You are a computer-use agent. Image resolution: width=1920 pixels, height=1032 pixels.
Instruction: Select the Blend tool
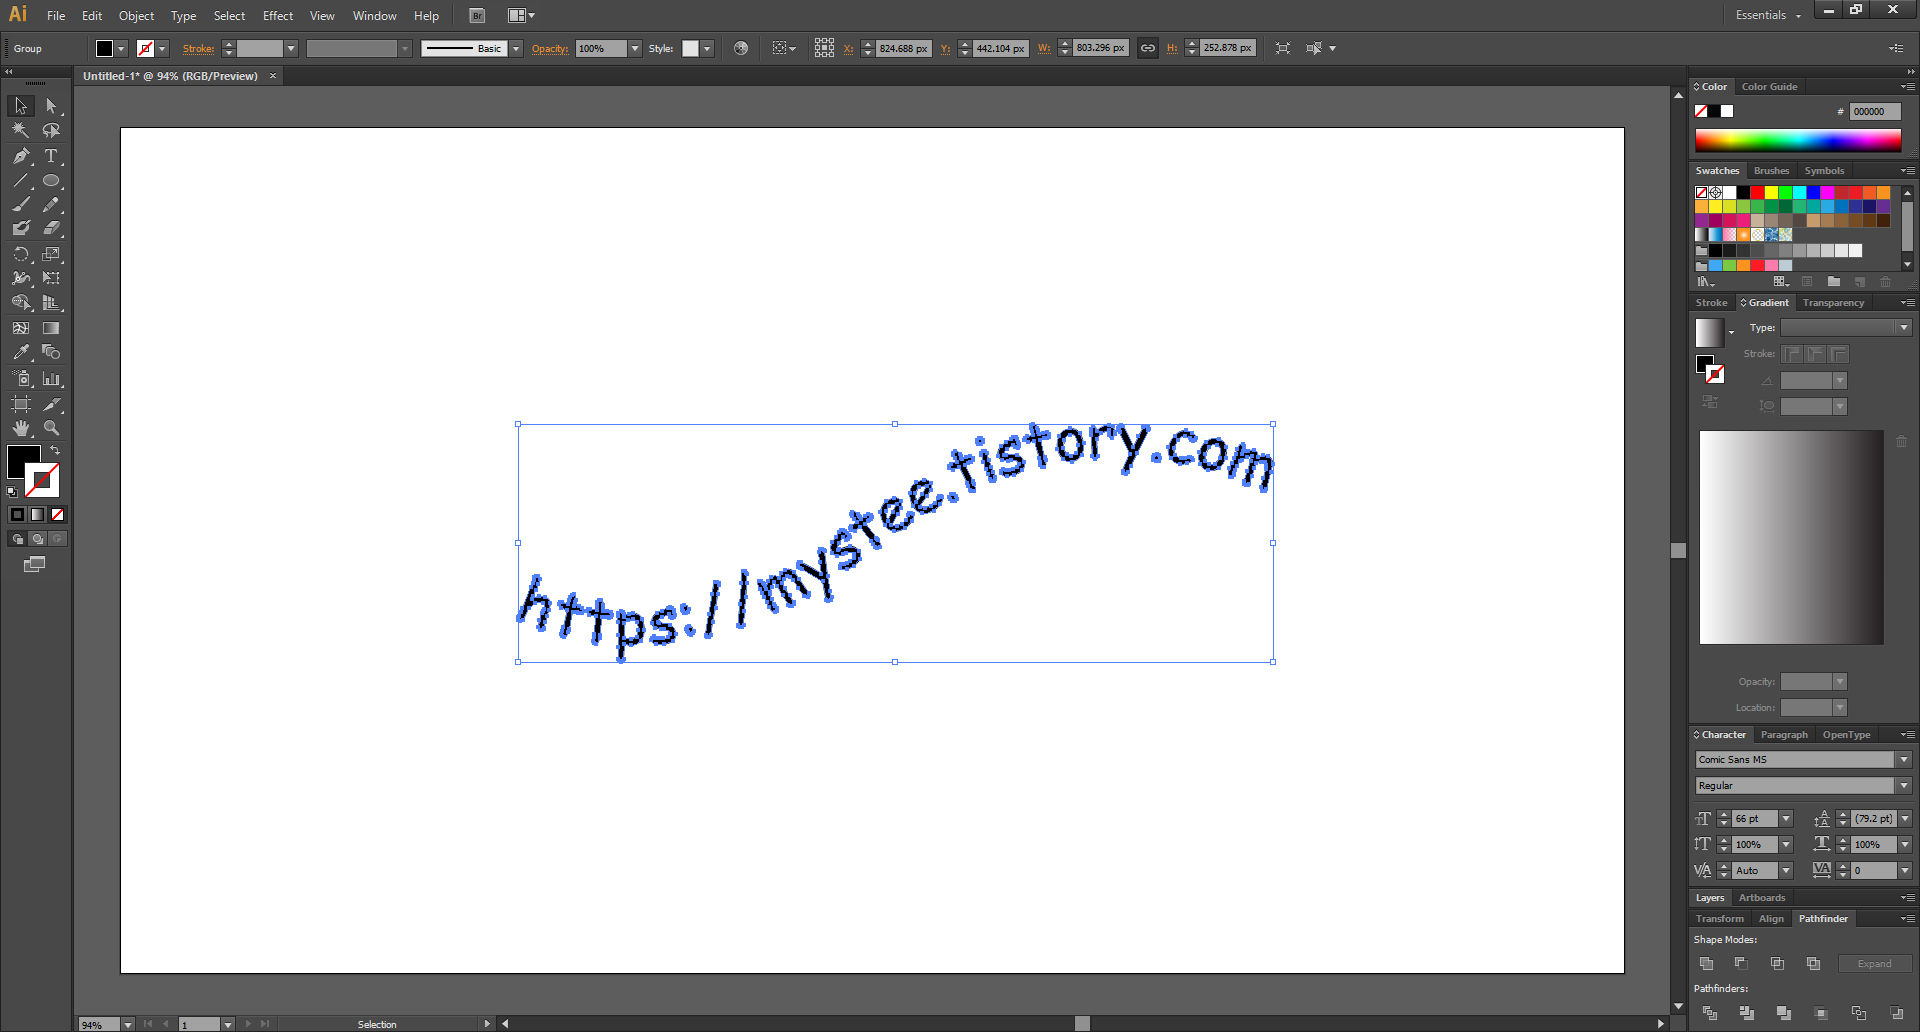tap(51, 352)
